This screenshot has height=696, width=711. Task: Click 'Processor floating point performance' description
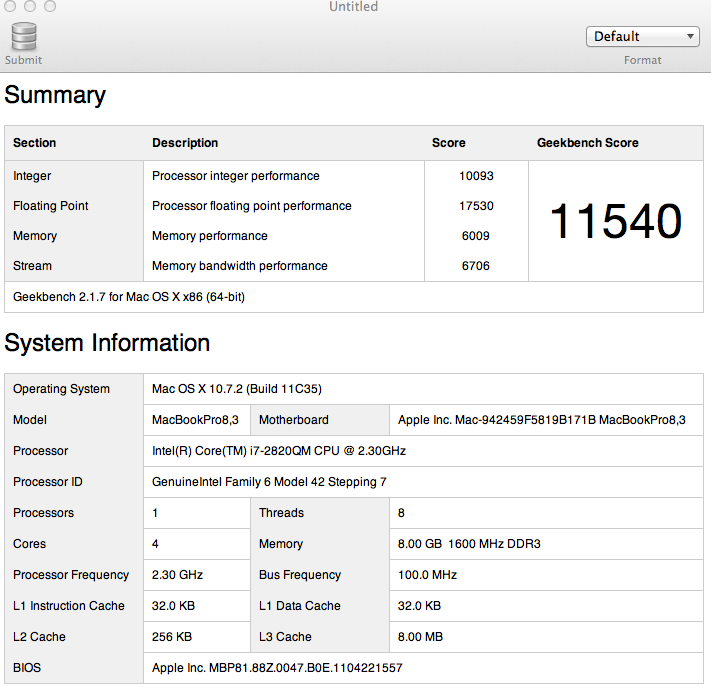click(x=252, y=206)
